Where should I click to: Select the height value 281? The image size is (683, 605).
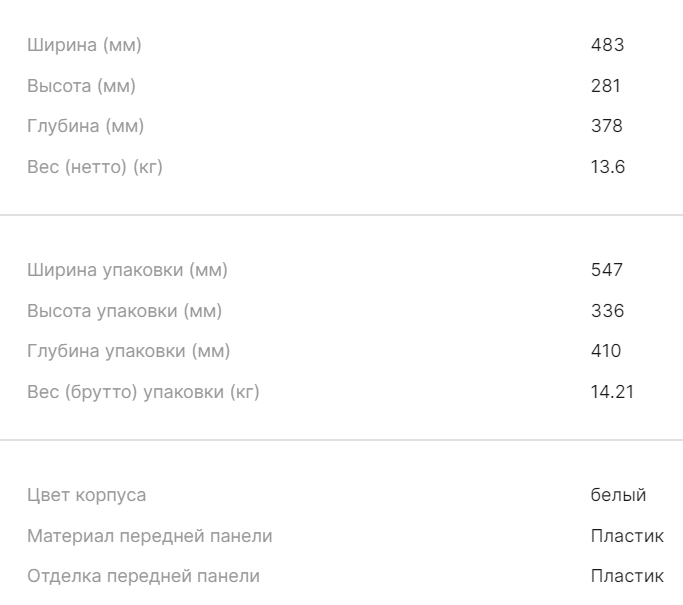(606, 86)
